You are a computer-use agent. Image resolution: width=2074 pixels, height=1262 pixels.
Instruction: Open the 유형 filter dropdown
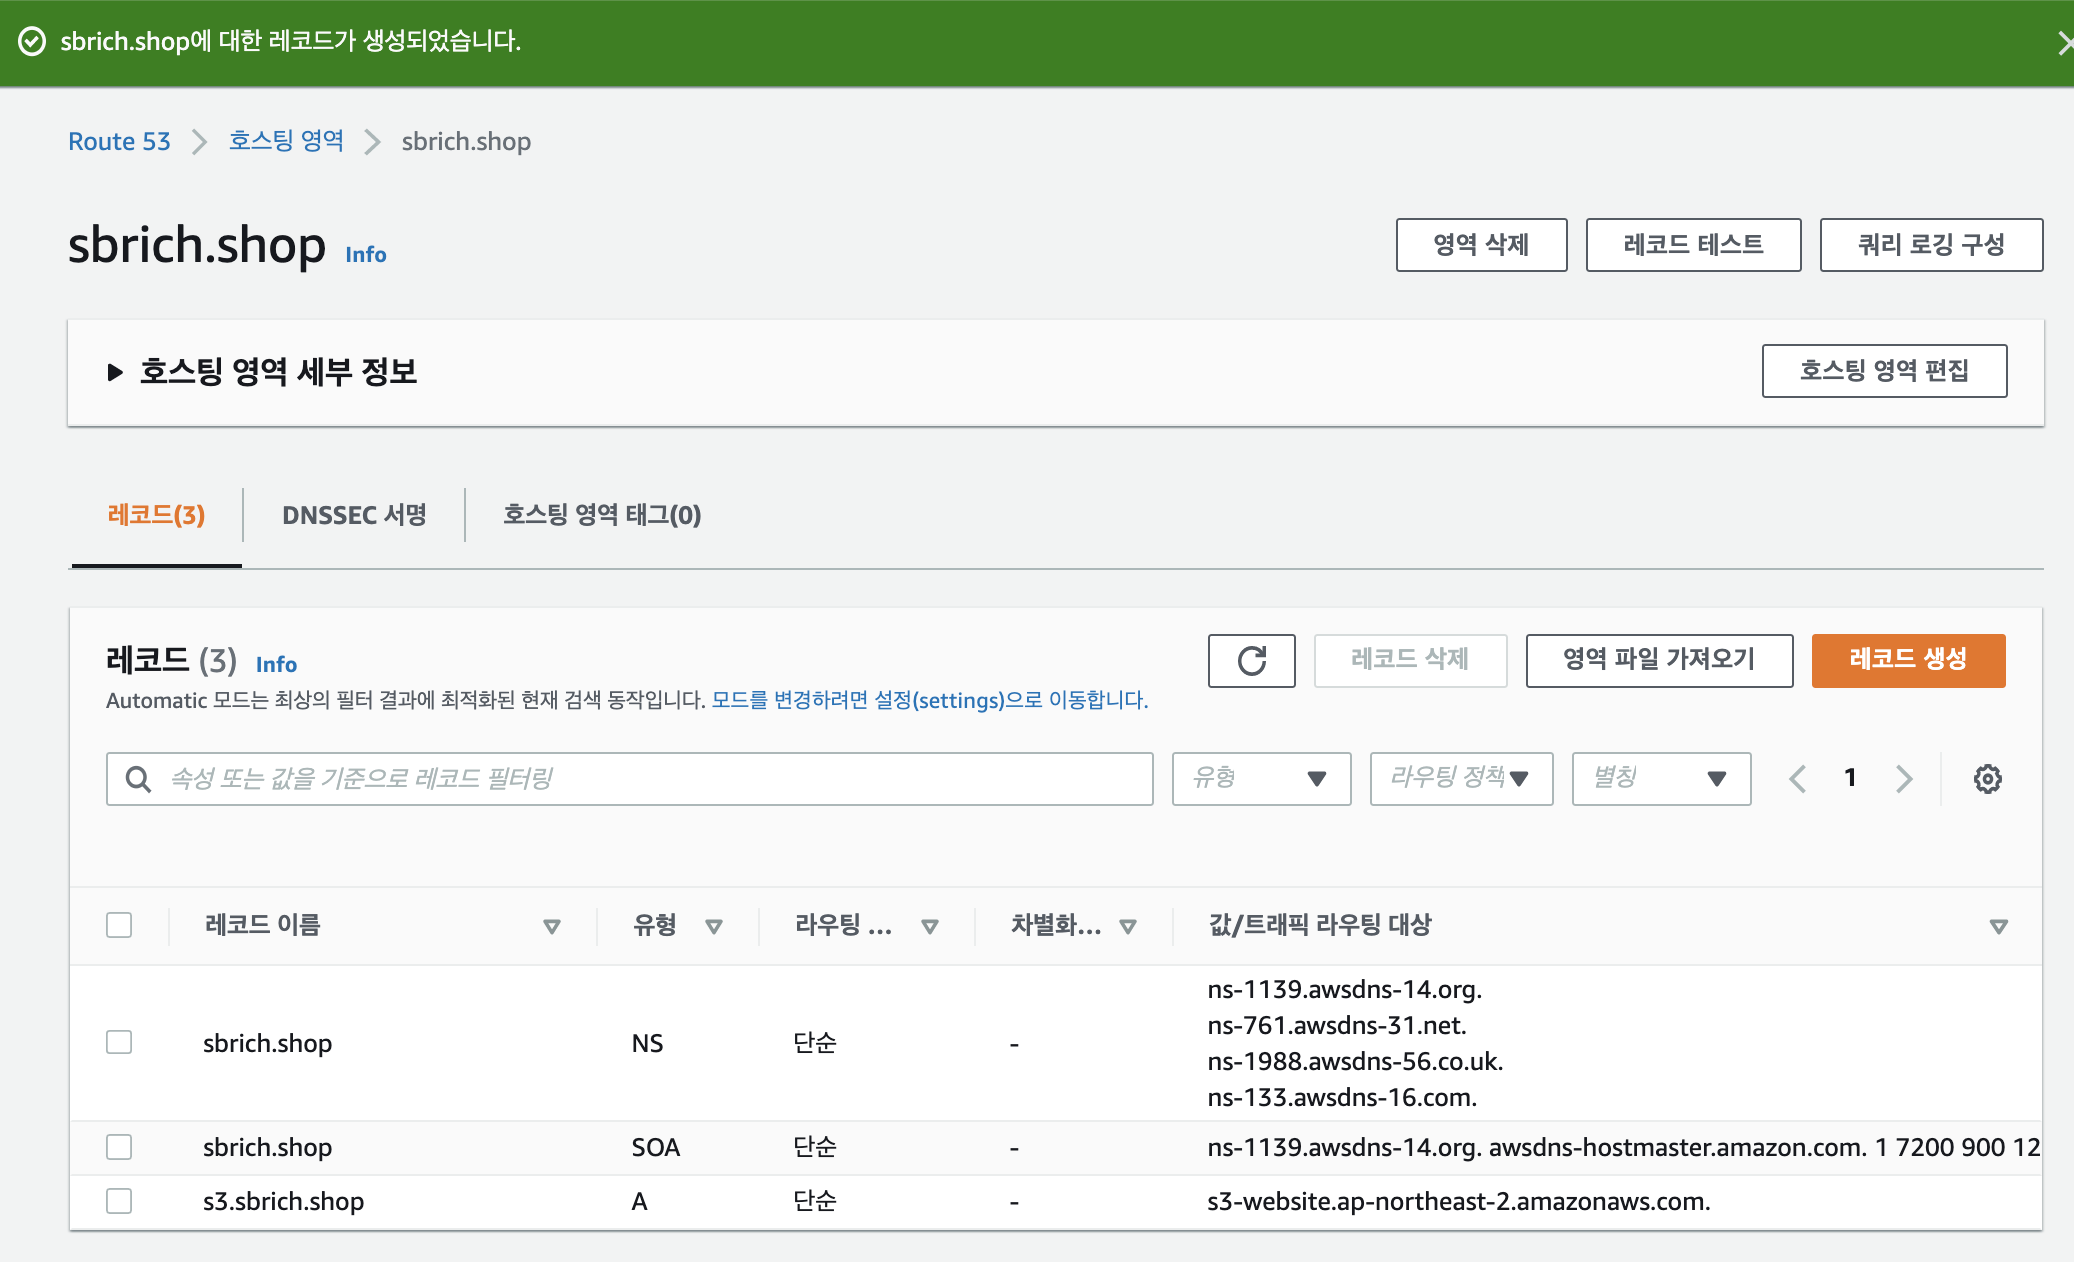1260,778
